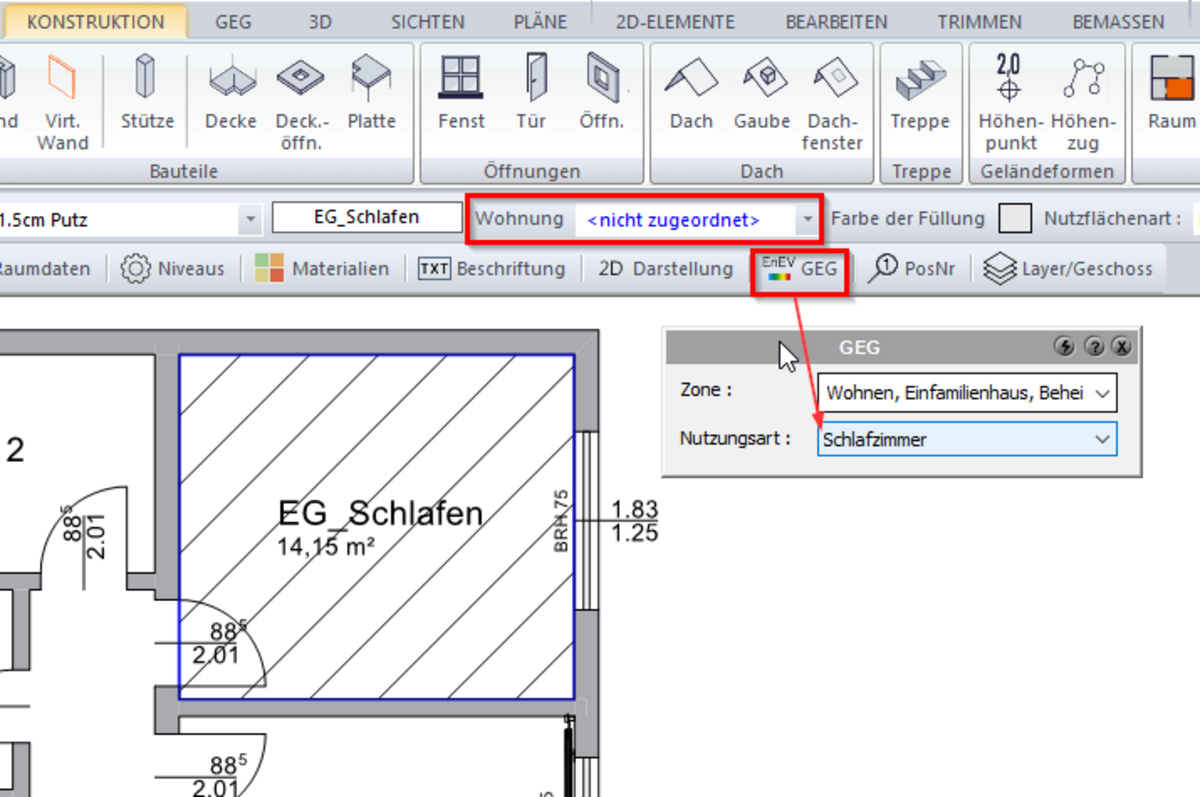Click the EG_Schlafen room name field
Viewport: 1200px width, 797px height.
[x=366, y=218]
